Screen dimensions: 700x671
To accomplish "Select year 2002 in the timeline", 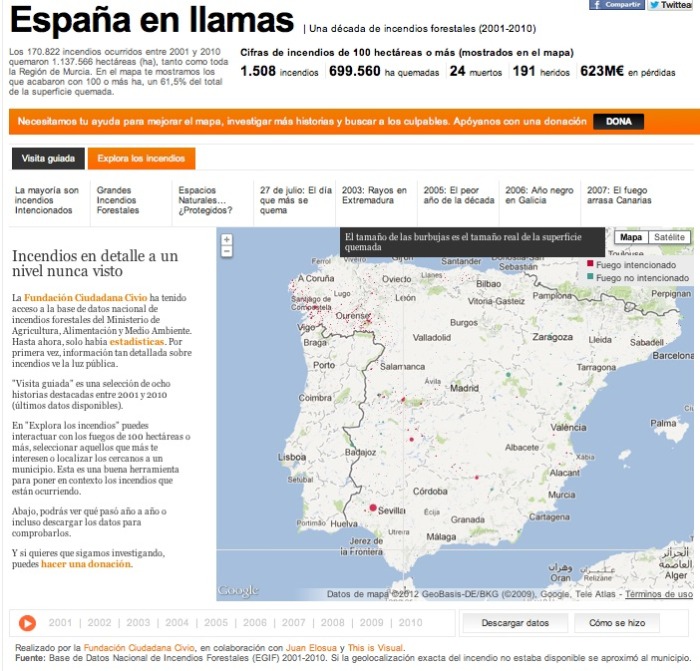I will (99, 623).
